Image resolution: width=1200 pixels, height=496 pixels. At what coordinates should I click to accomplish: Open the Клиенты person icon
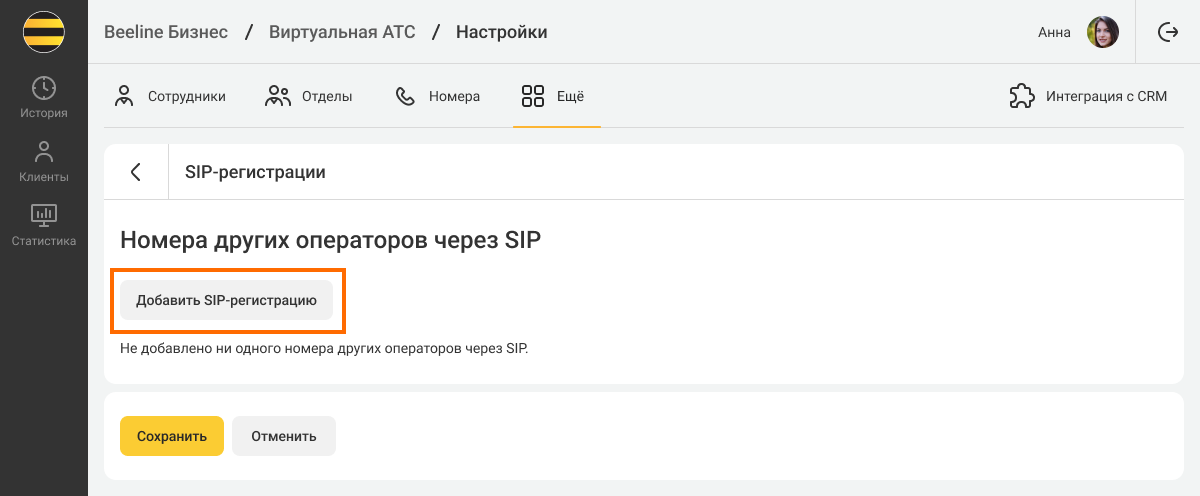click(x=44, y=152)
